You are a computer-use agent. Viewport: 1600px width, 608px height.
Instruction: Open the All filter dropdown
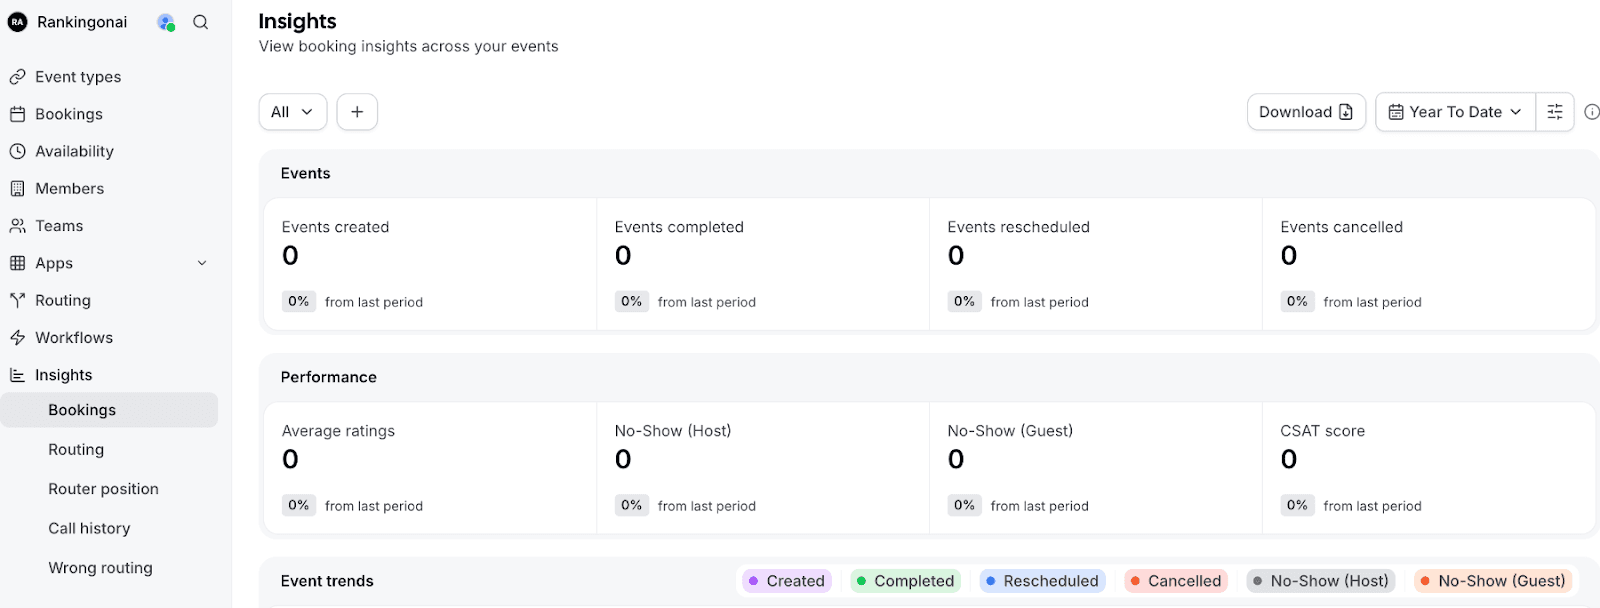click(x=291, y=111)
